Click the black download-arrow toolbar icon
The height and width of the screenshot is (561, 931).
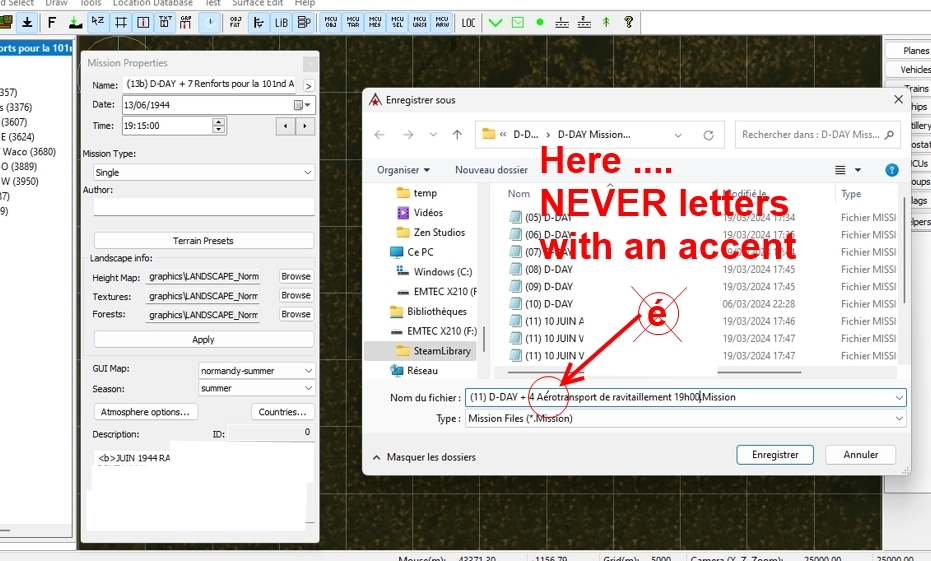[x=27, y=23]
